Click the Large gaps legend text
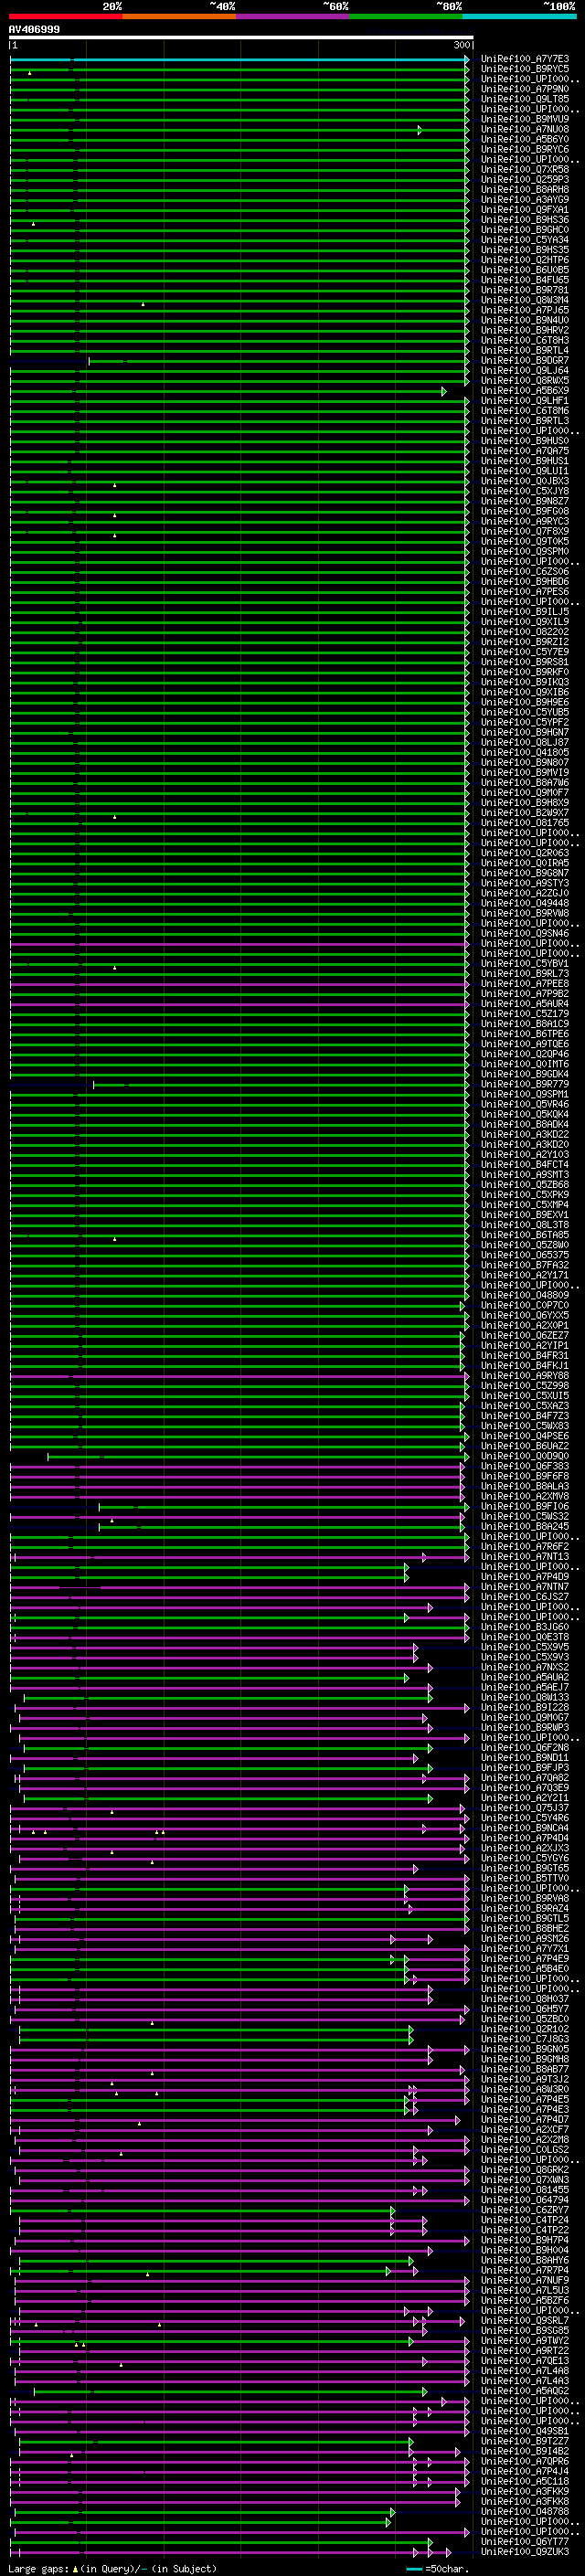Screen dimensions: 585x2576 (112, 2569)
